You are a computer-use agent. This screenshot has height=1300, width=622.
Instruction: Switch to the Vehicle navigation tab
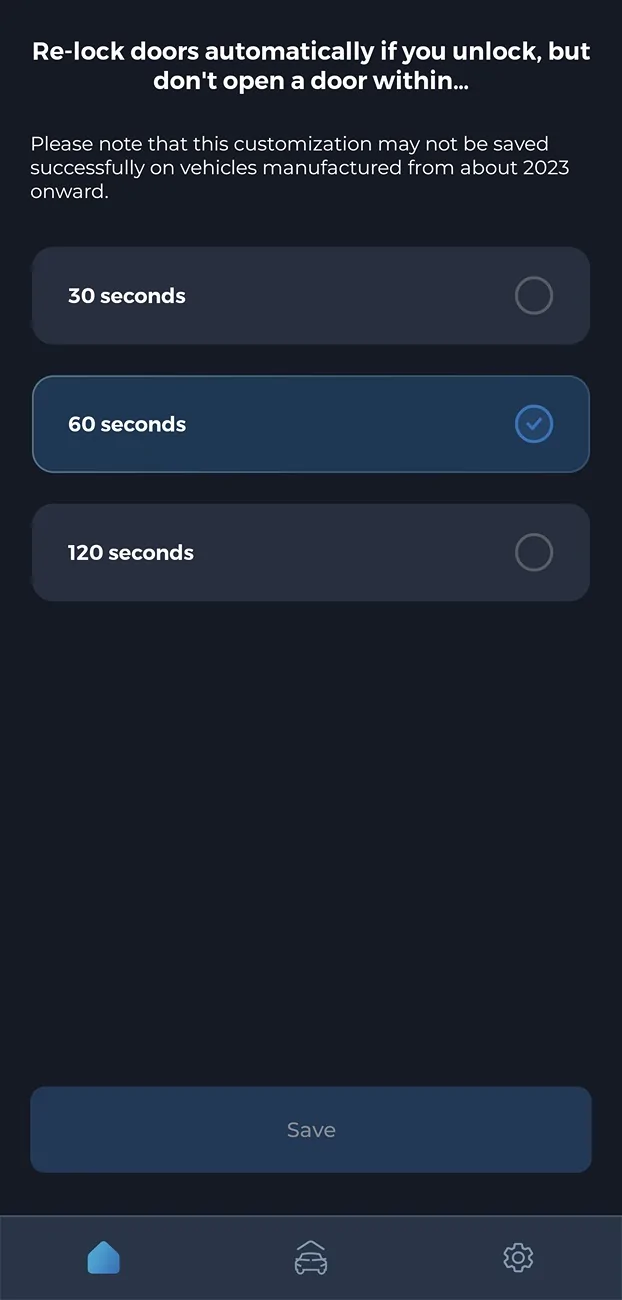point(311,1257)
